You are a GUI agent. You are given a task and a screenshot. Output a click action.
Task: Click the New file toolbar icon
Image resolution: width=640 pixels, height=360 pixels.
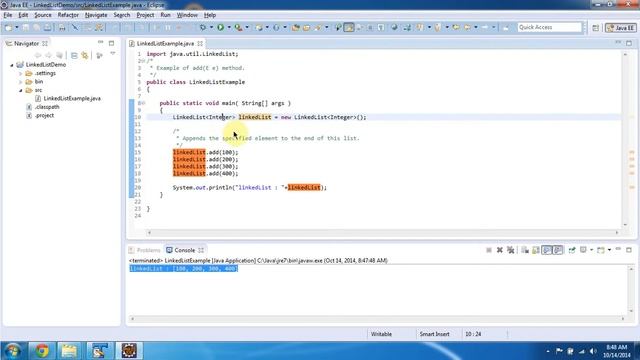8,27
